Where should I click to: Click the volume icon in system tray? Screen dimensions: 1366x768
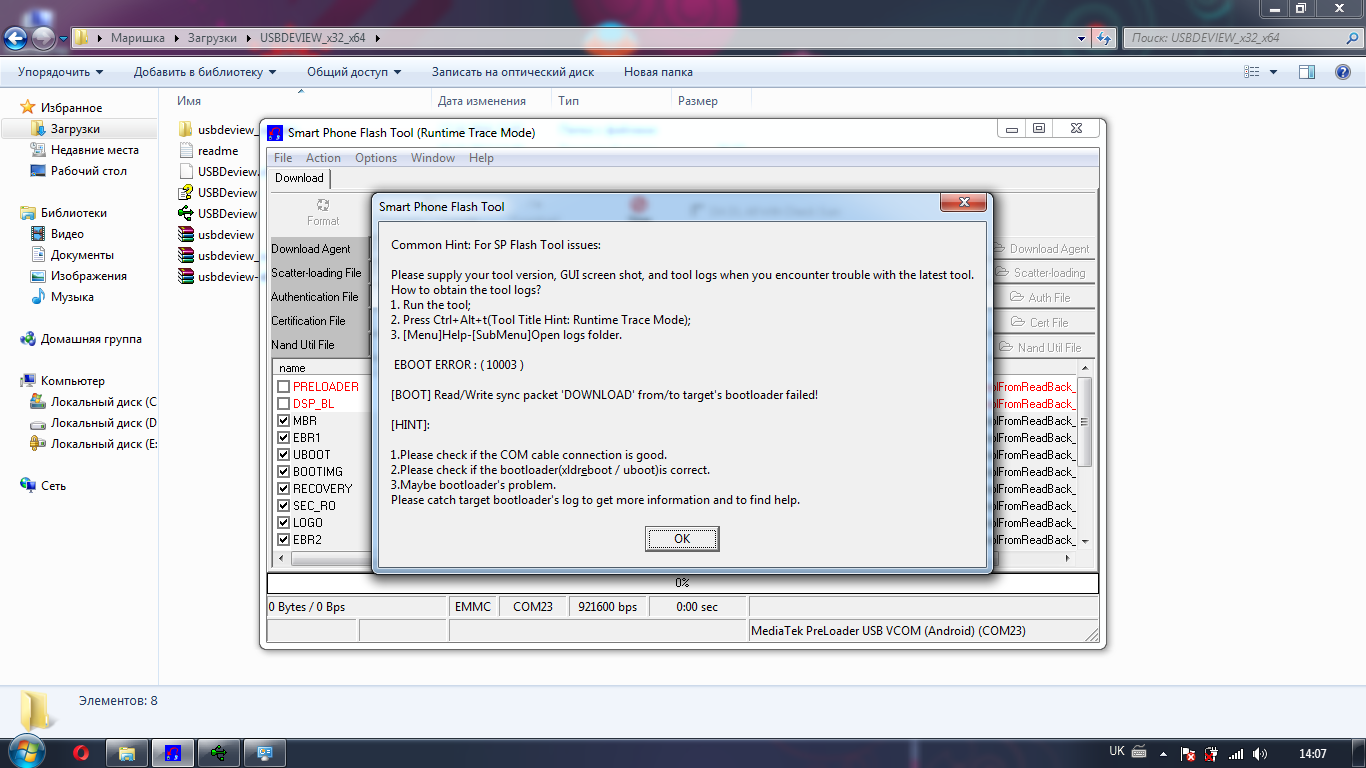pyautogui.click(x=1260, y=753)
